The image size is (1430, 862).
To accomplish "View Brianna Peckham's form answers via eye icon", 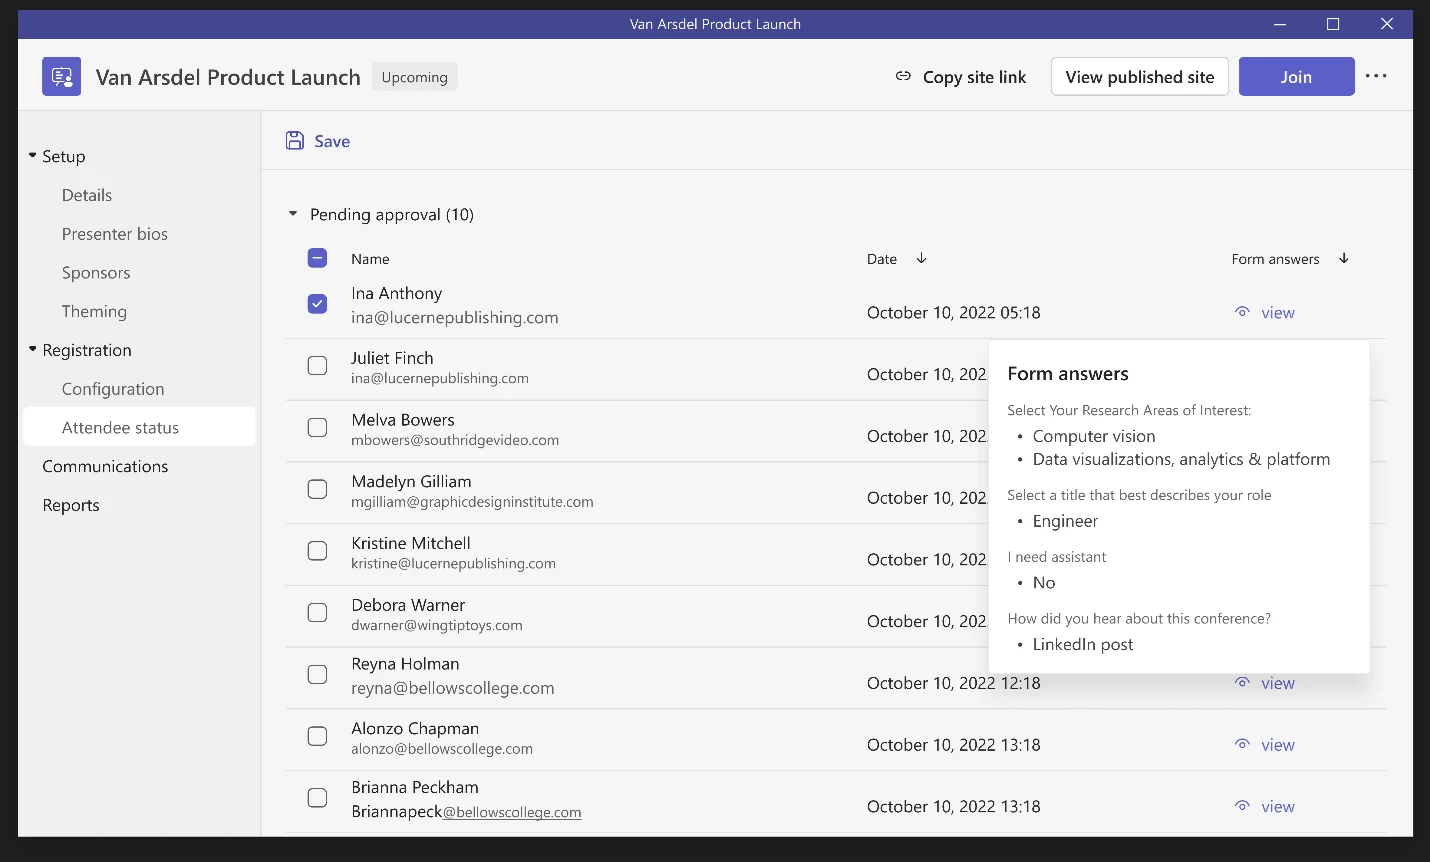I will click(x=1242, y=806).
